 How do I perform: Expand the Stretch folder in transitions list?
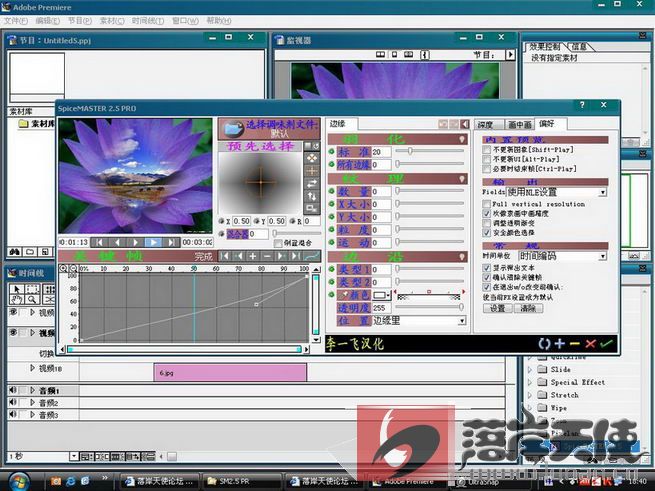pos(530,395)
